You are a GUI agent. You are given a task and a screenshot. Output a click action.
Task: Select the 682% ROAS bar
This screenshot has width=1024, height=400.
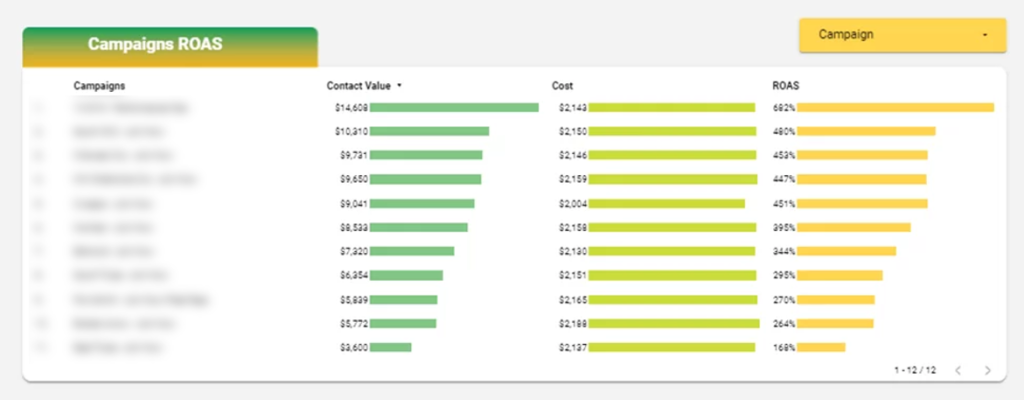point(895,107)
